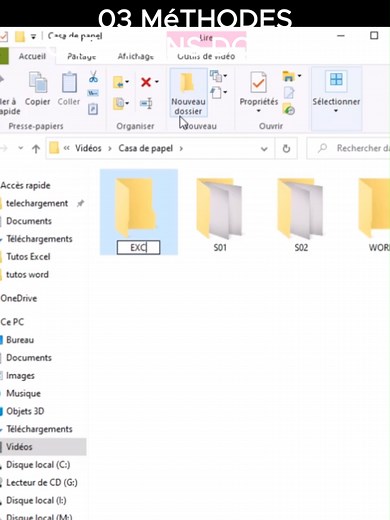Expand the Copy to dropdown arrow
Viewport: 390px width, 520px height.
click(127, 103)
